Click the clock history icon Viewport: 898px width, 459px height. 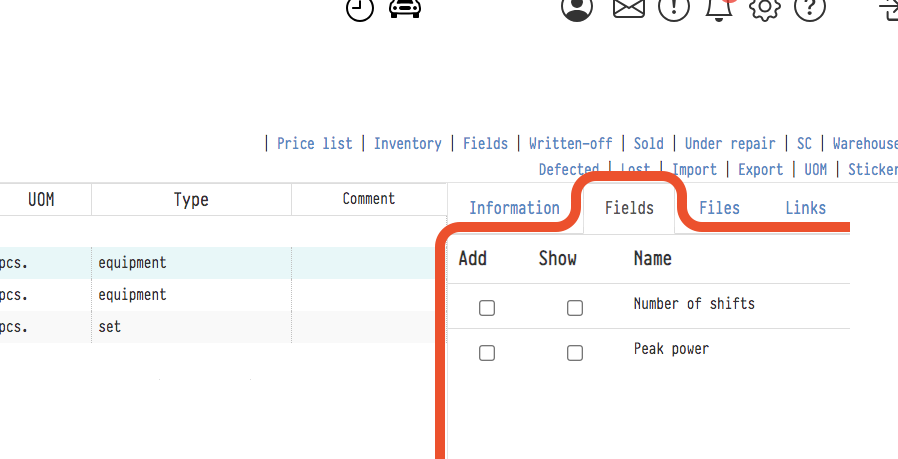pos(360,9)
